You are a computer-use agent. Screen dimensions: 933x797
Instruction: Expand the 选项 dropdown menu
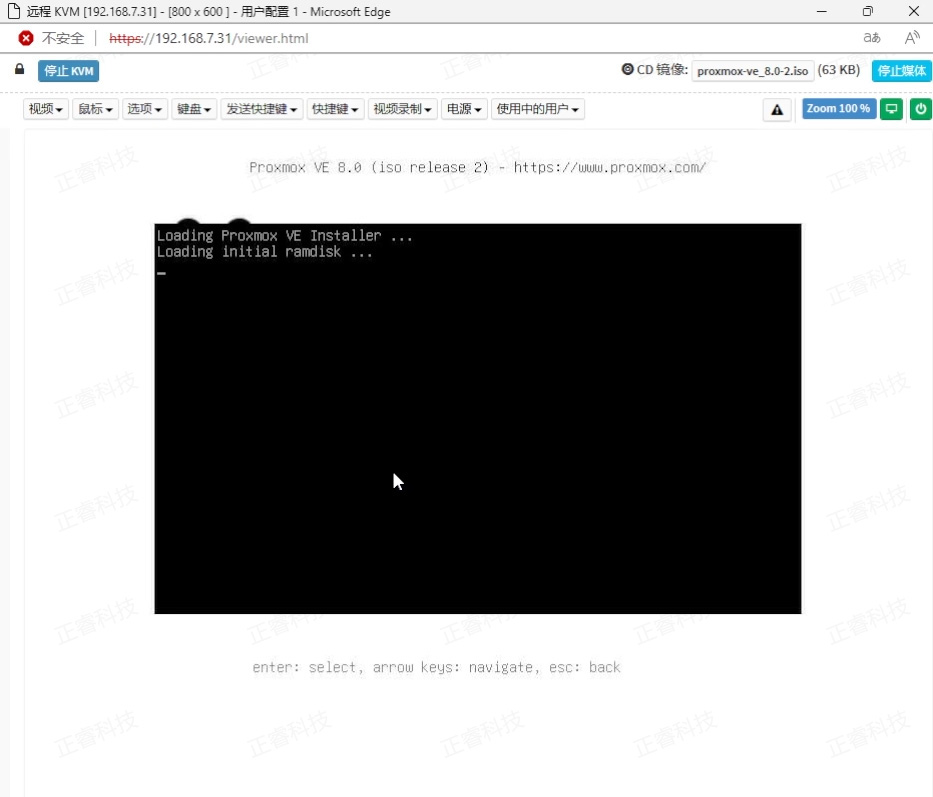click(x=145, y=109)
